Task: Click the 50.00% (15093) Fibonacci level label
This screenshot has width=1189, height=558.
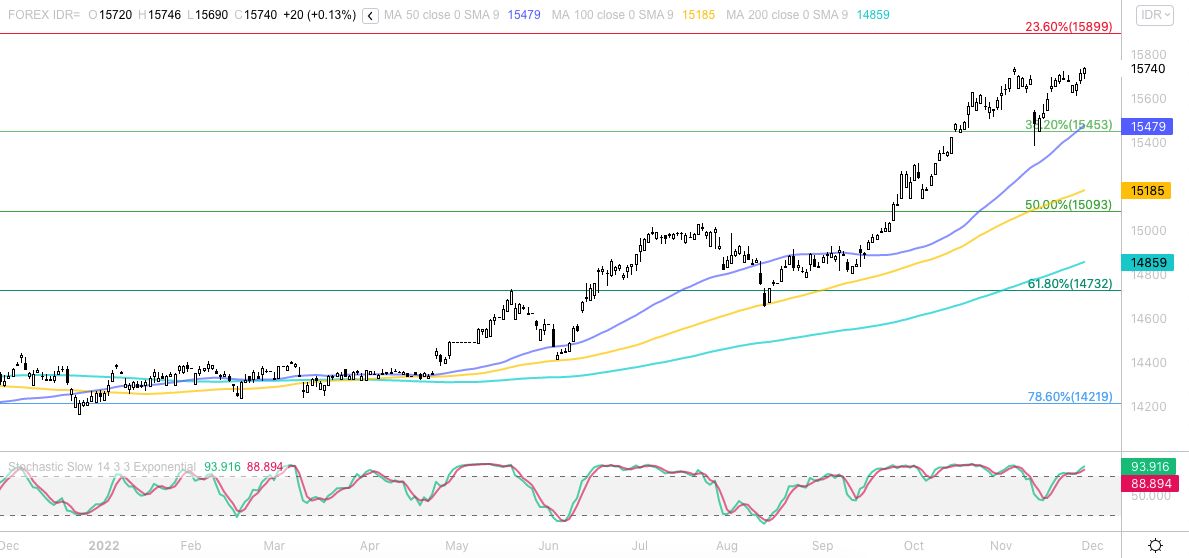Action: pos(1069,205)
